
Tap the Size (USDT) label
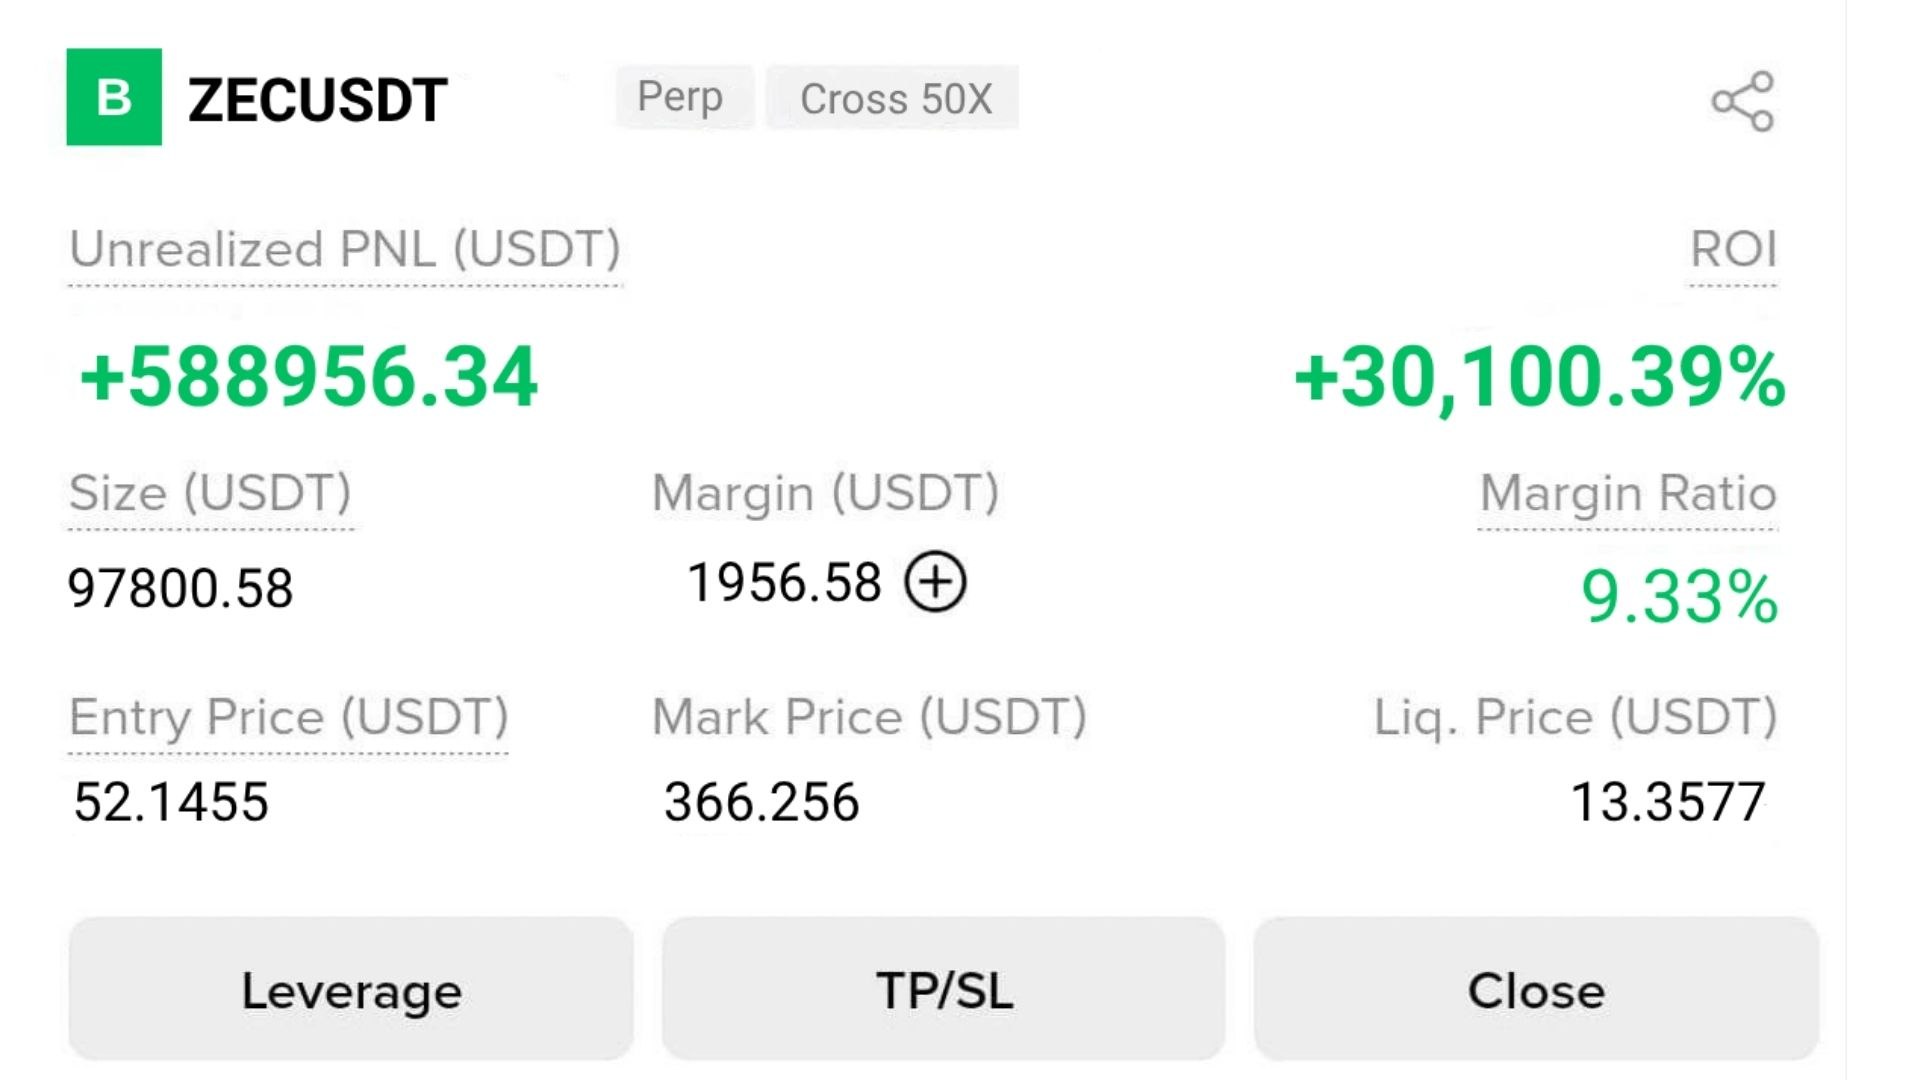pyautogui.click(x=210, y=493)
